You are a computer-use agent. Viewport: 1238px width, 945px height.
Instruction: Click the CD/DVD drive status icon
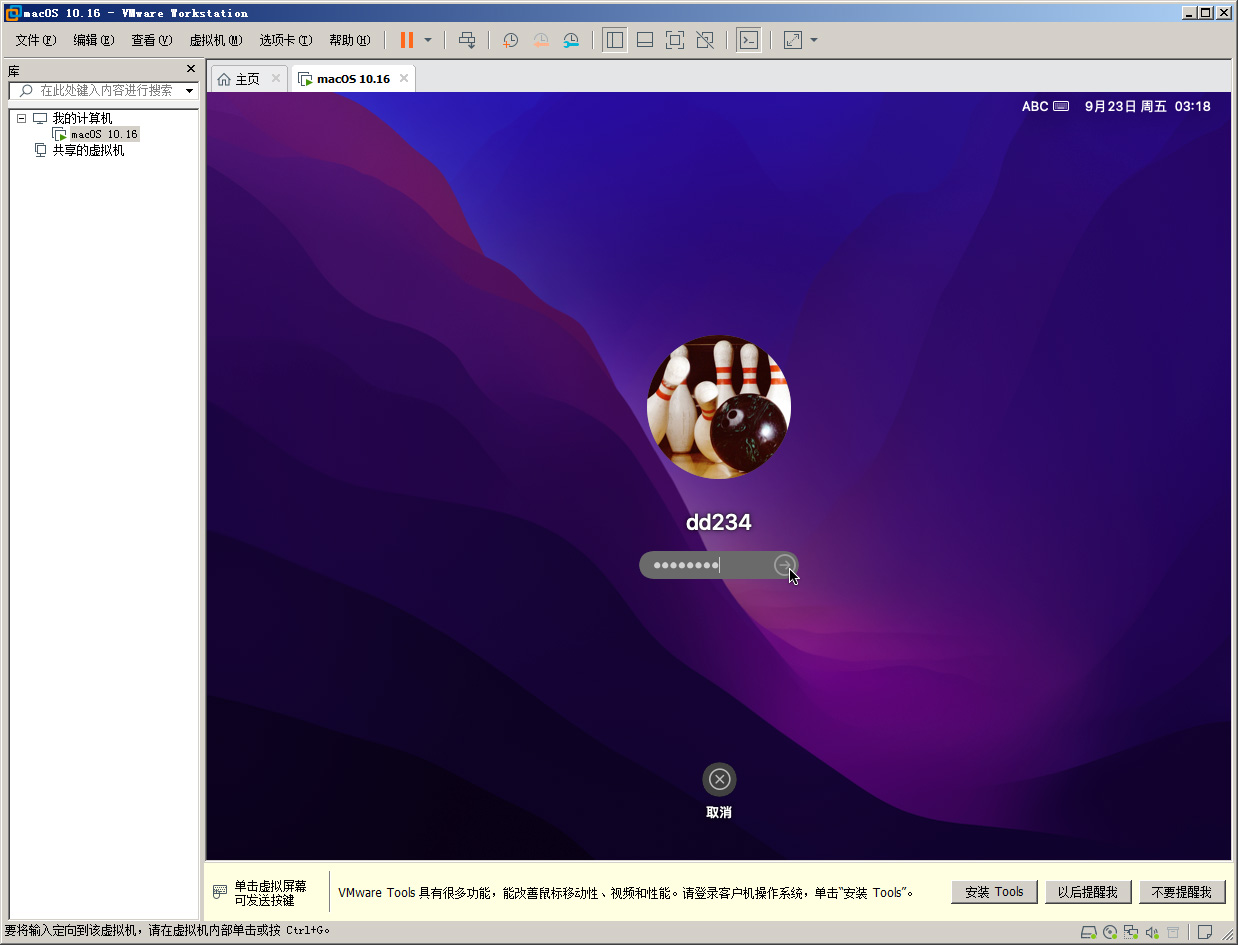coord(1110,932)
